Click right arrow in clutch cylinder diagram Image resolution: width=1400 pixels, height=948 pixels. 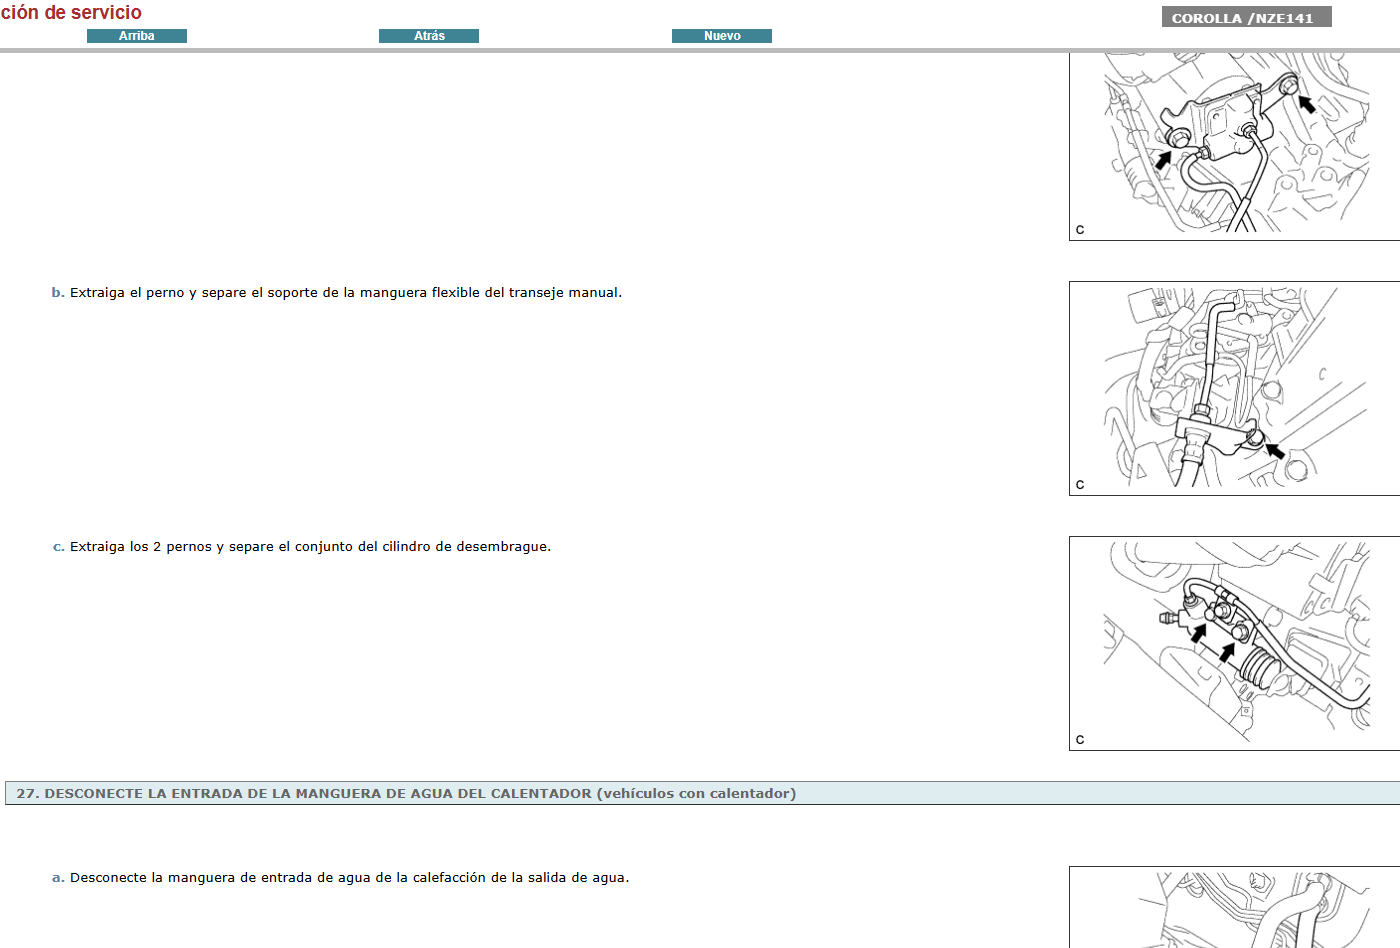(1227, 652)
